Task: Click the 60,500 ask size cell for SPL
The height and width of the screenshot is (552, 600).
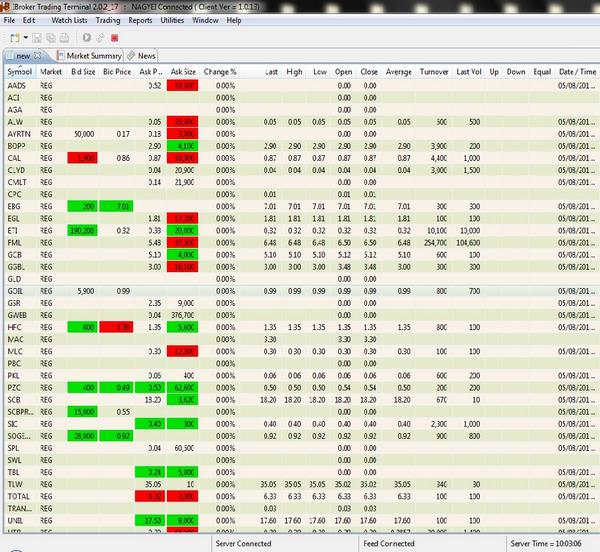Action: [184, 448]
